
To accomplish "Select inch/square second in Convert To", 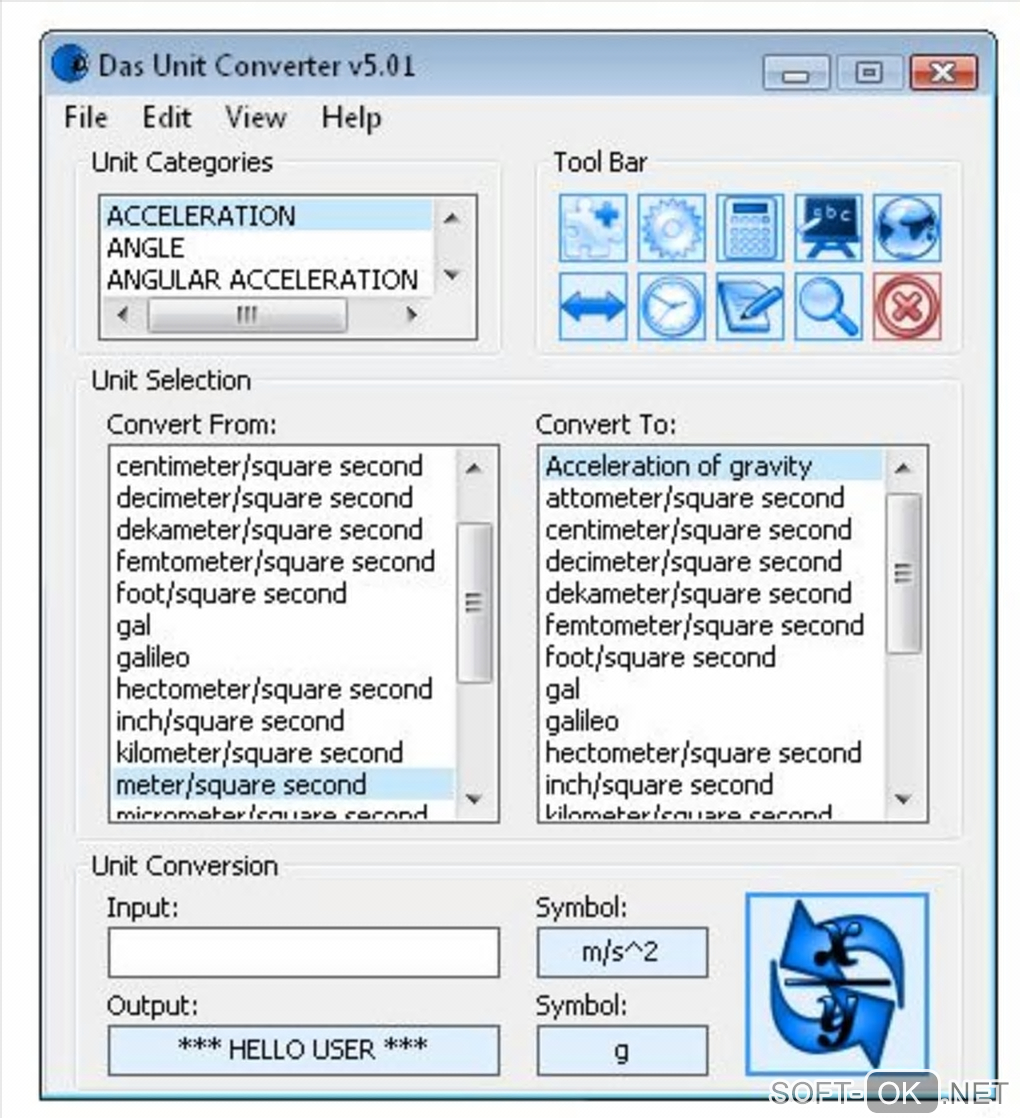I will point(711,785).
